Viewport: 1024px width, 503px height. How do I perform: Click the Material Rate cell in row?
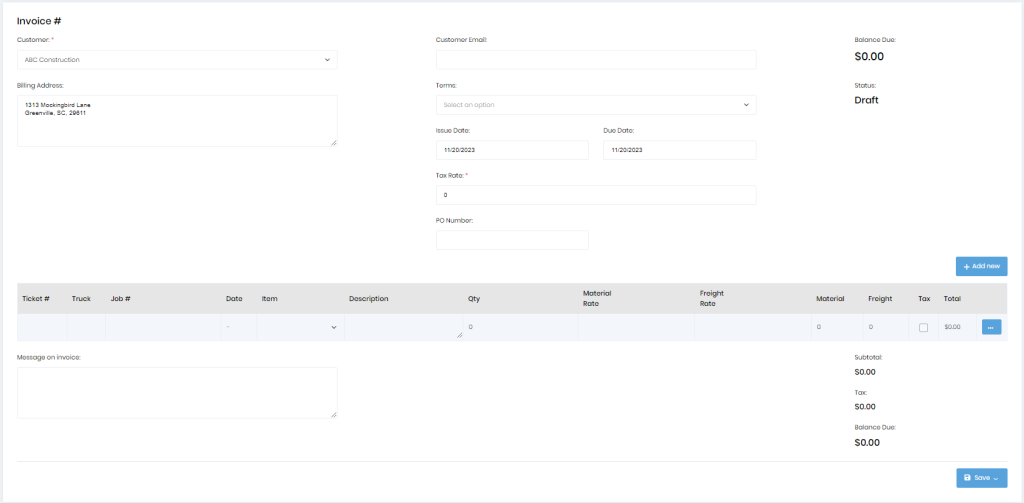pyautogui.click(x=635, y=327)
